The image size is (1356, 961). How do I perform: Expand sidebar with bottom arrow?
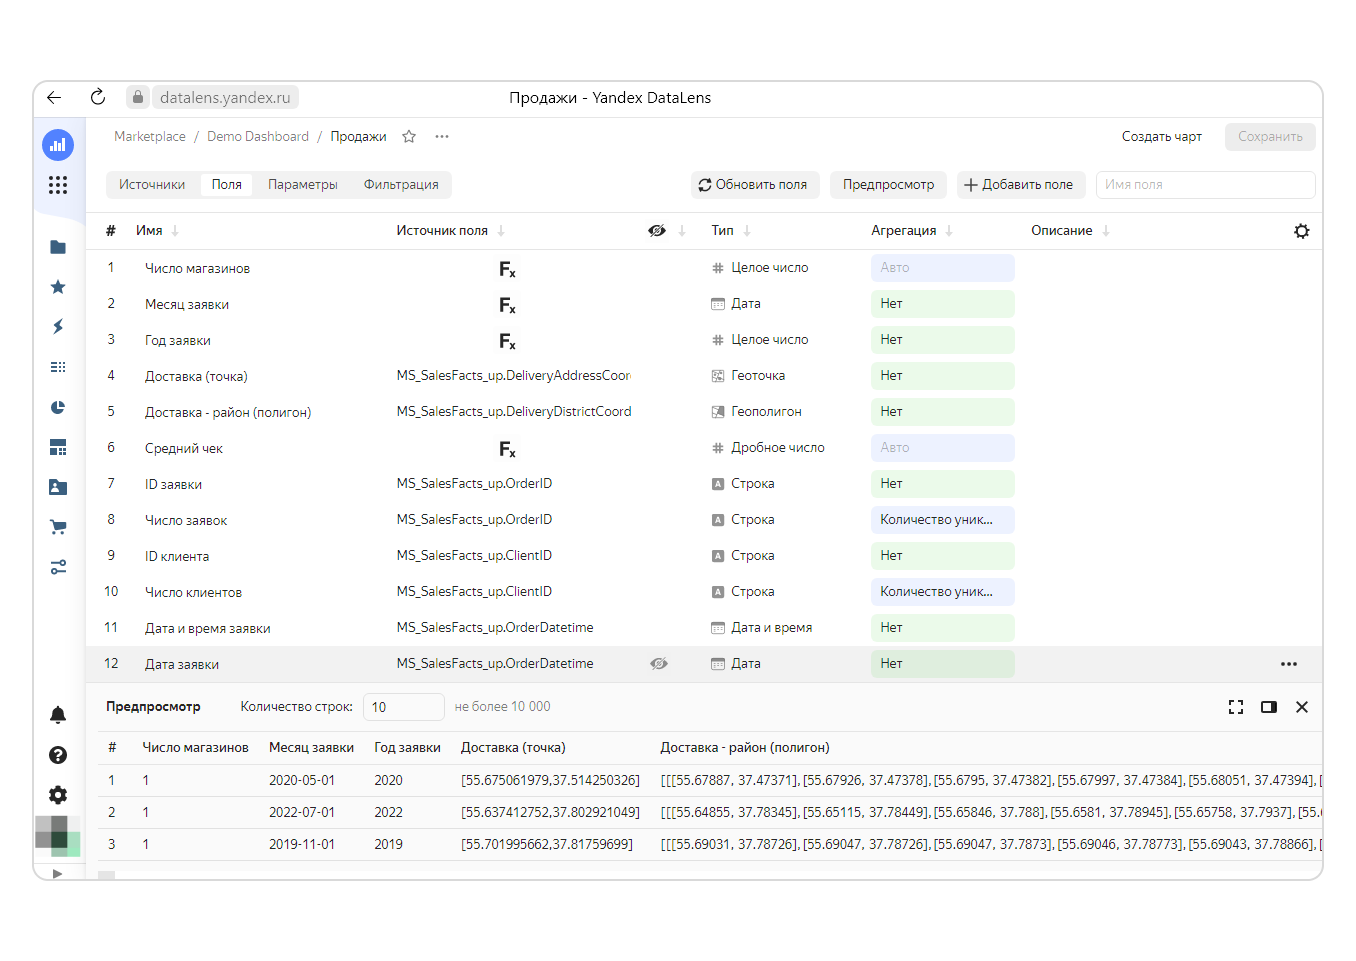(57, 873)
